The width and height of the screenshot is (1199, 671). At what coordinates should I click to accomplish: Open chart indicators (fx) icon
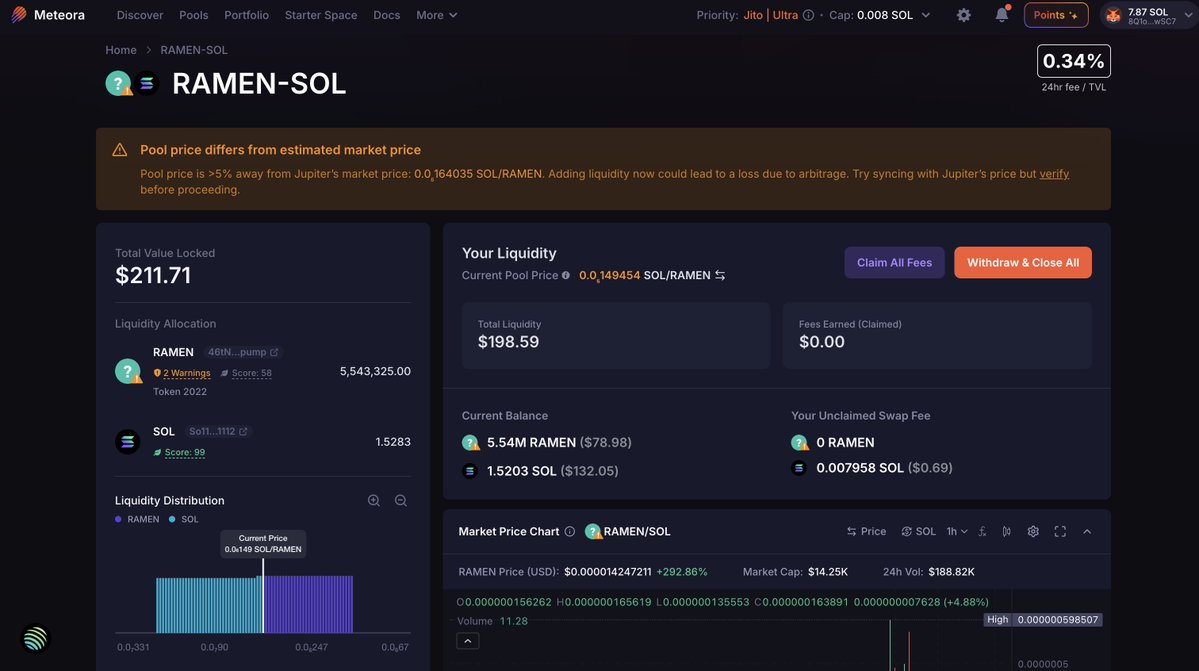pyautogui.click(x=983, y=531)
